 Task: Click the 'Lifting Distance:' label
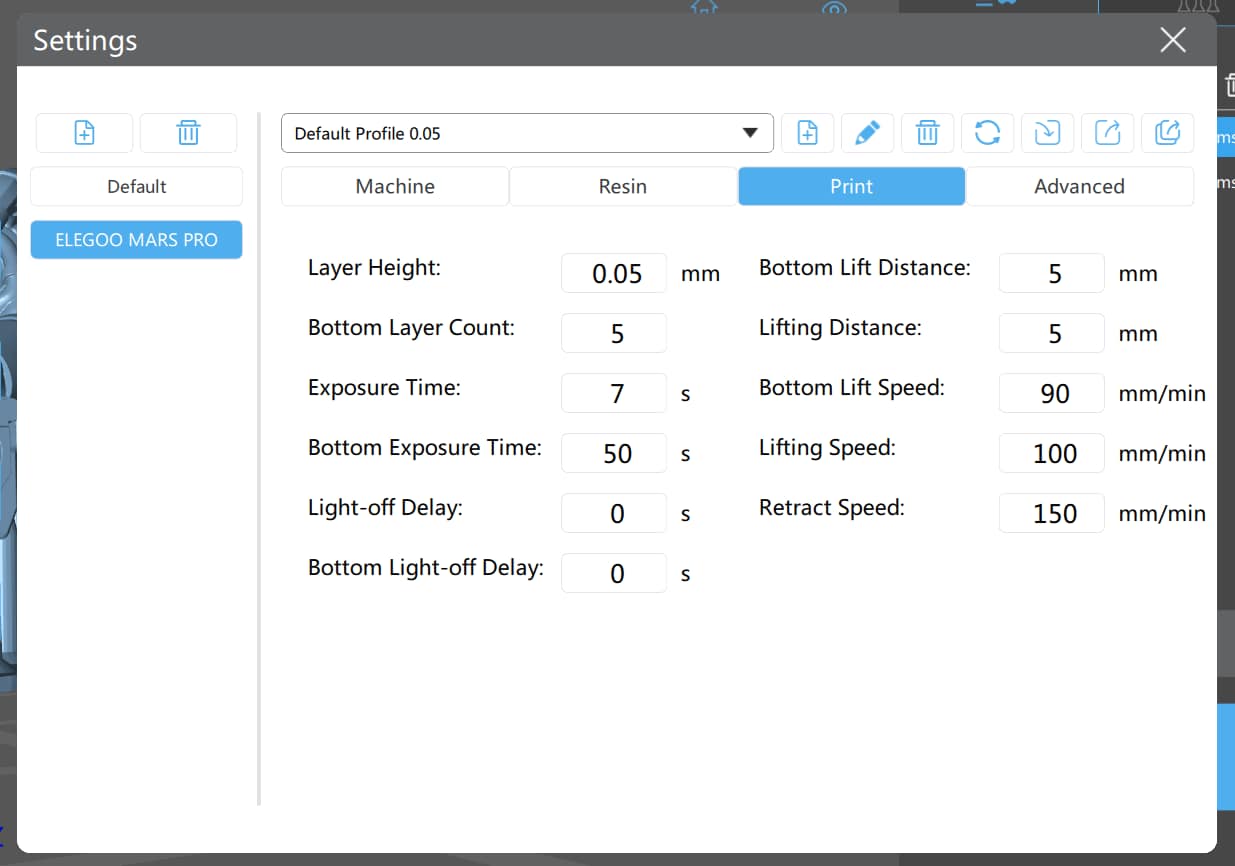click(x=840, y=328)
